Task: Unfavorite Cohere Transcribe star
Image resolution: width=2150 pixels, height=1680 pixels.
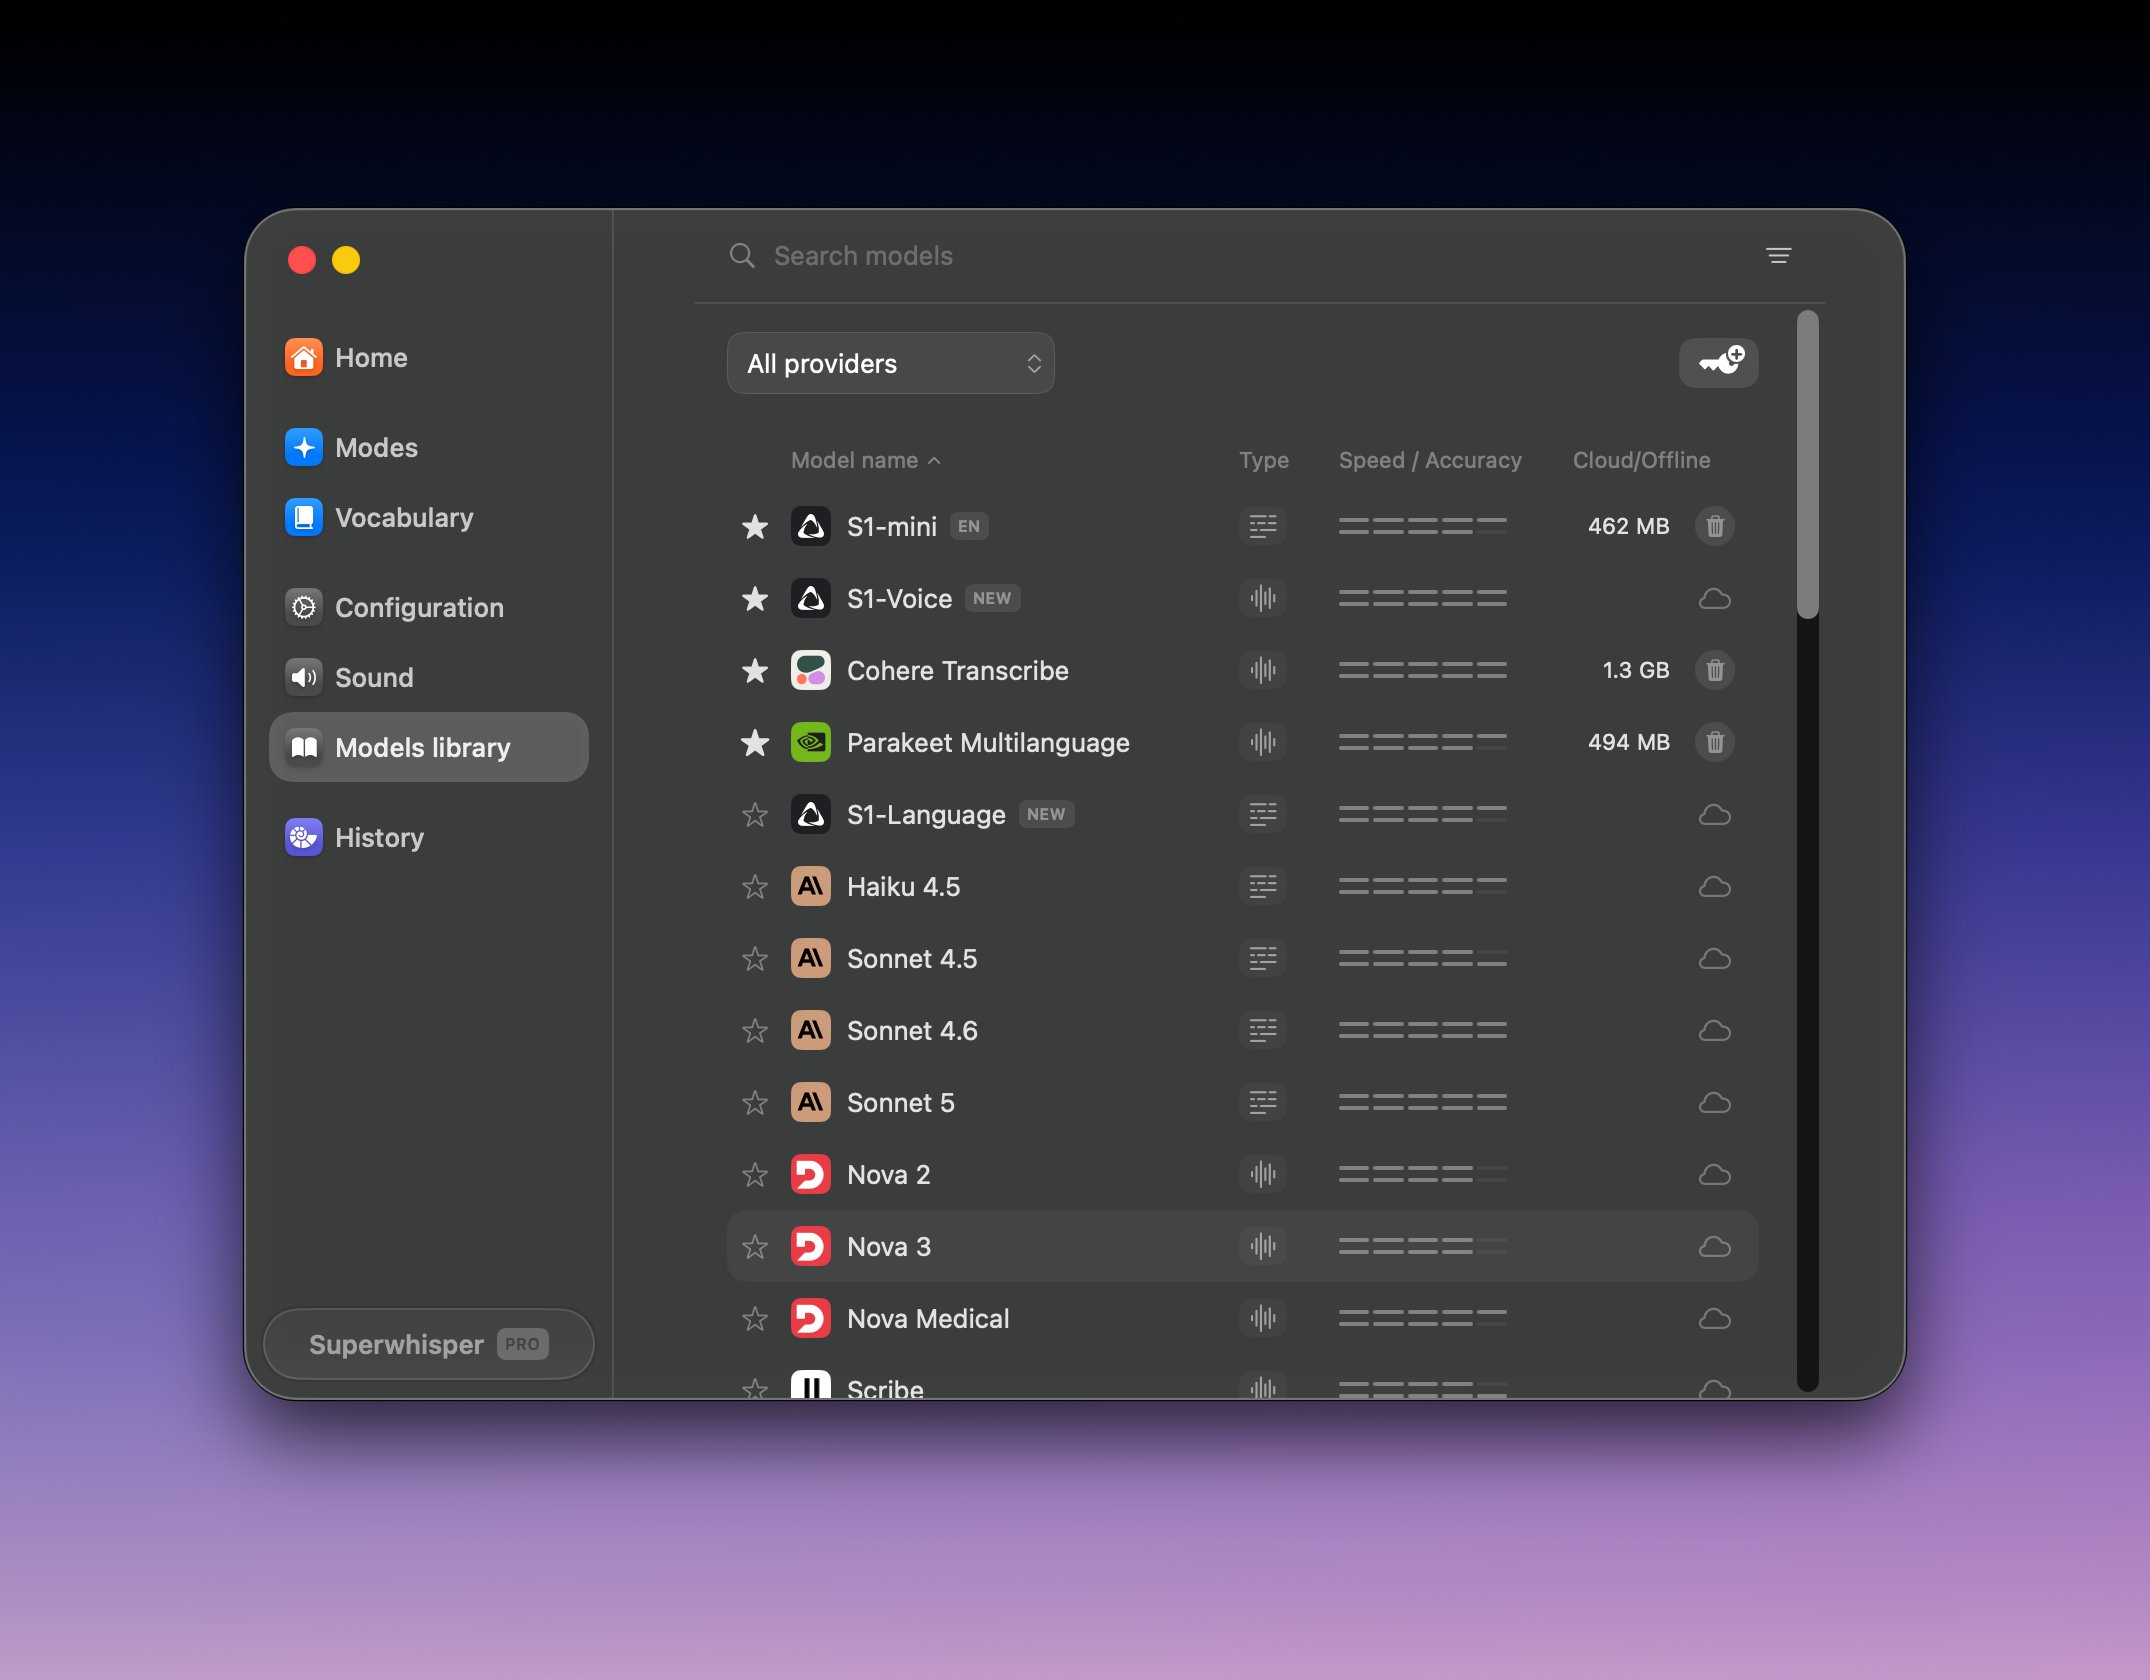Action: [755, 670]
